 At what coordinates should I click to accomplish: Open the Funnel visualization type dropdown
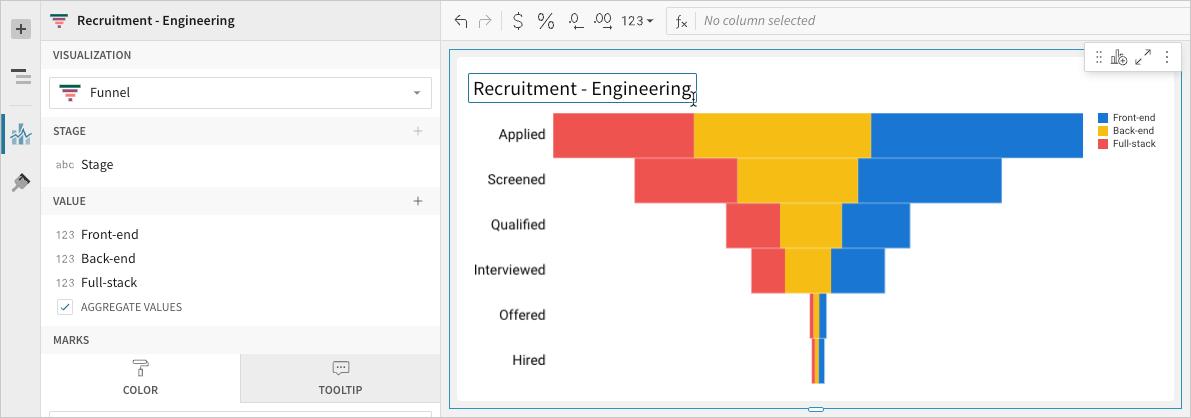[240, 93]
